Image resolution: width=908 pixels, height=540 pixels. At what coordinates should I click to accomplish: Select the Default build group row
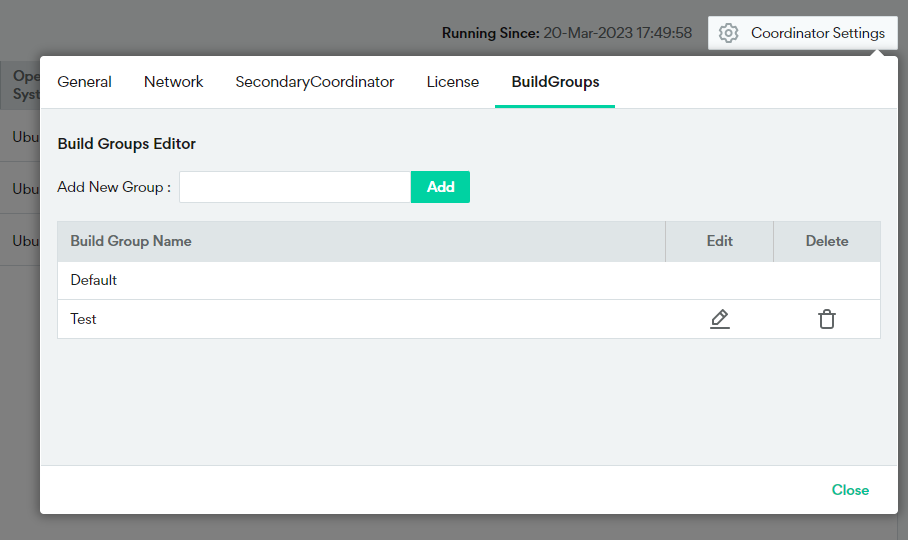pyautogui.click(x=94, y=280)
